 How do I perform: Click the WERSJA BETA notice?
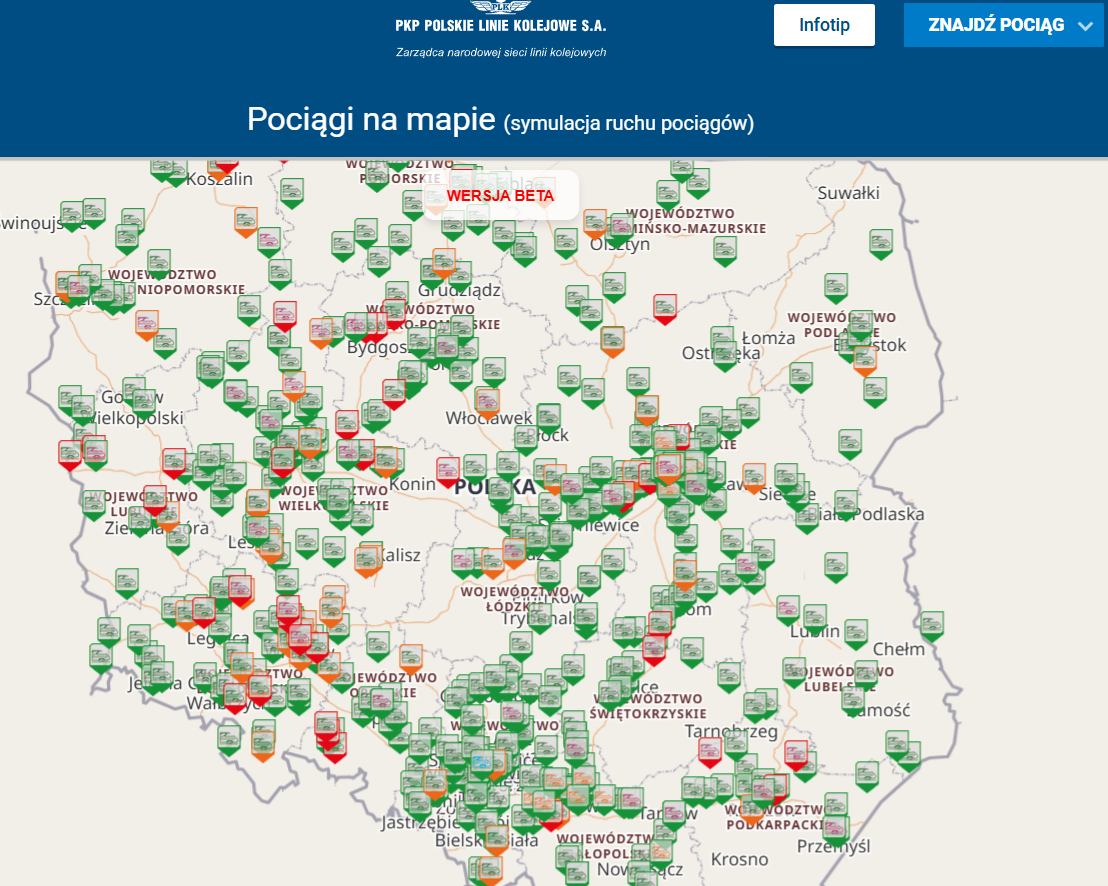[x=499, y=196]
